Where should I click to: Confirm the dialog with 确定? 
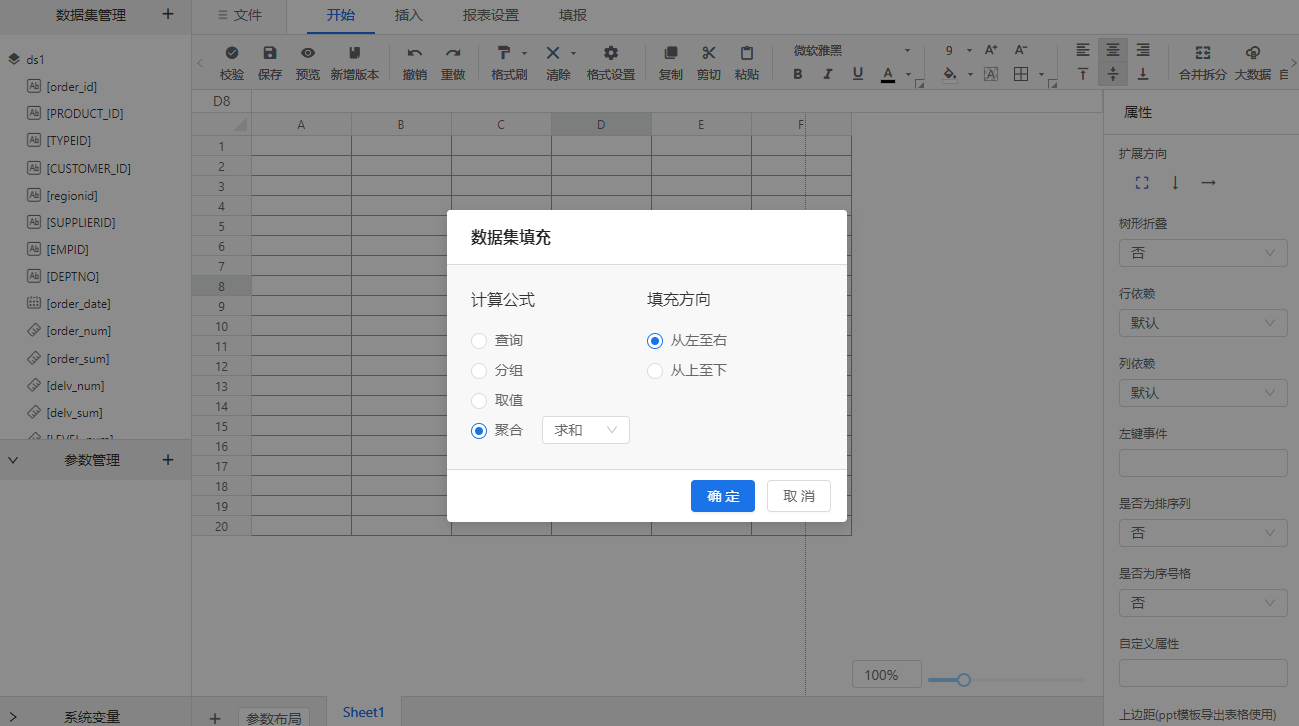point(723,496)
